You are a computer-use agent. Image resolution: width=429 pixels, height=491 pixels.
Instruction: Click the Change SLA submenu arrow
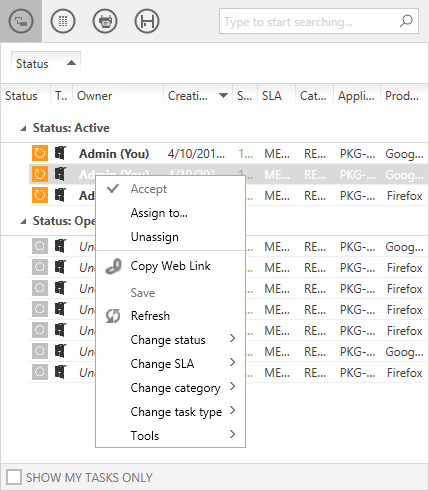coord(233,362)
